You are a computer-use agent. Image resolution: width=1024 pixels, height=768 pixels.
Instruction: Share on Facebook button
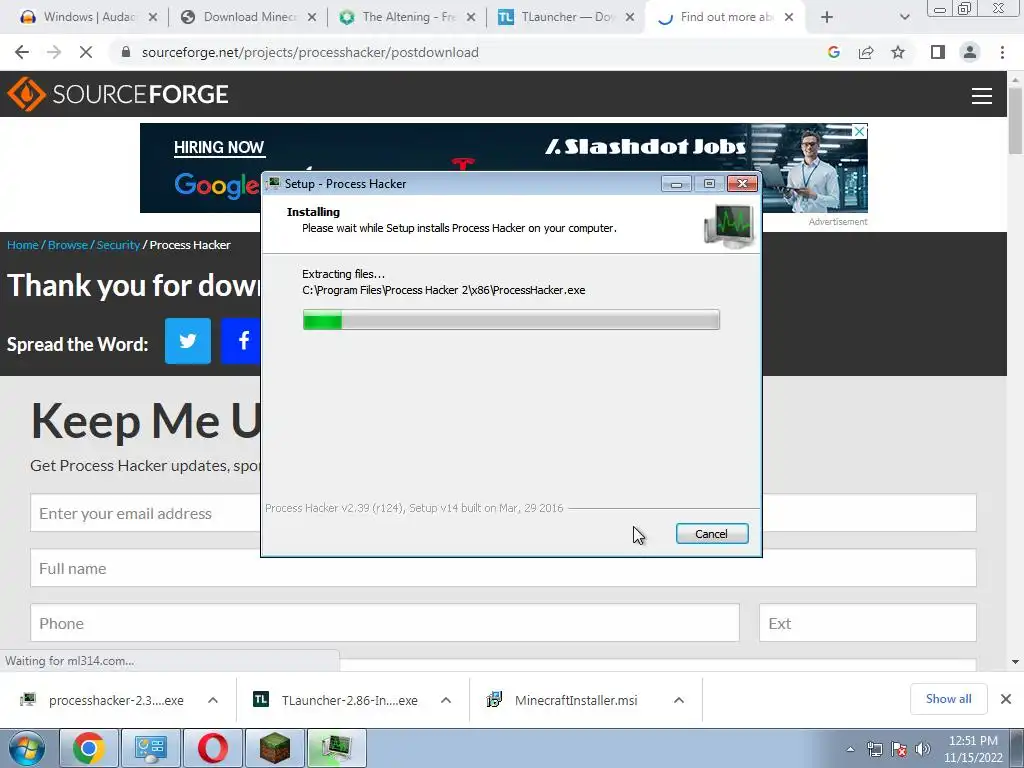click(x=241, y=340)
